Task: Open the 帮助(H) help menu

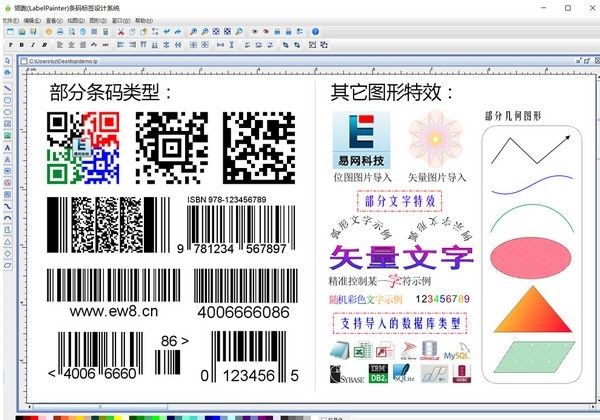Action: click(144, 21)
